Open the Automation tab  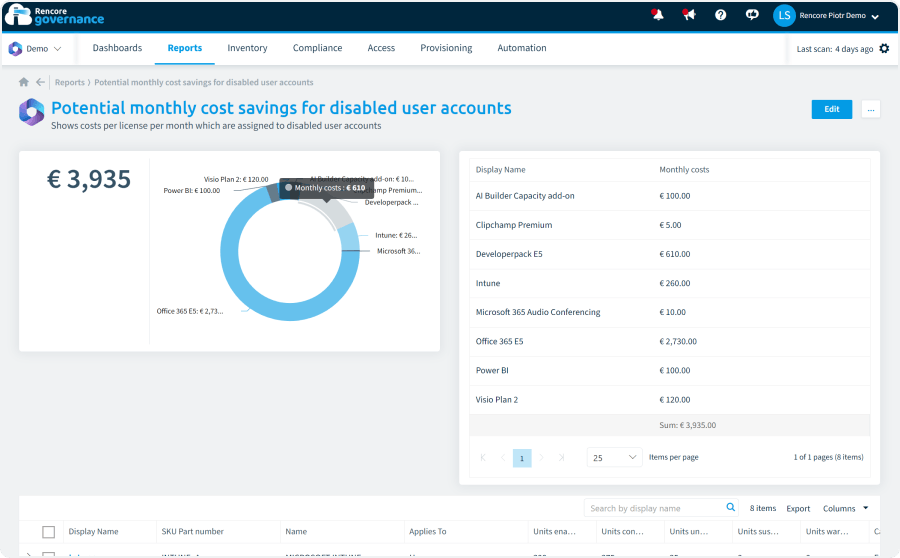pyautogui.click(x=522, y=48)
